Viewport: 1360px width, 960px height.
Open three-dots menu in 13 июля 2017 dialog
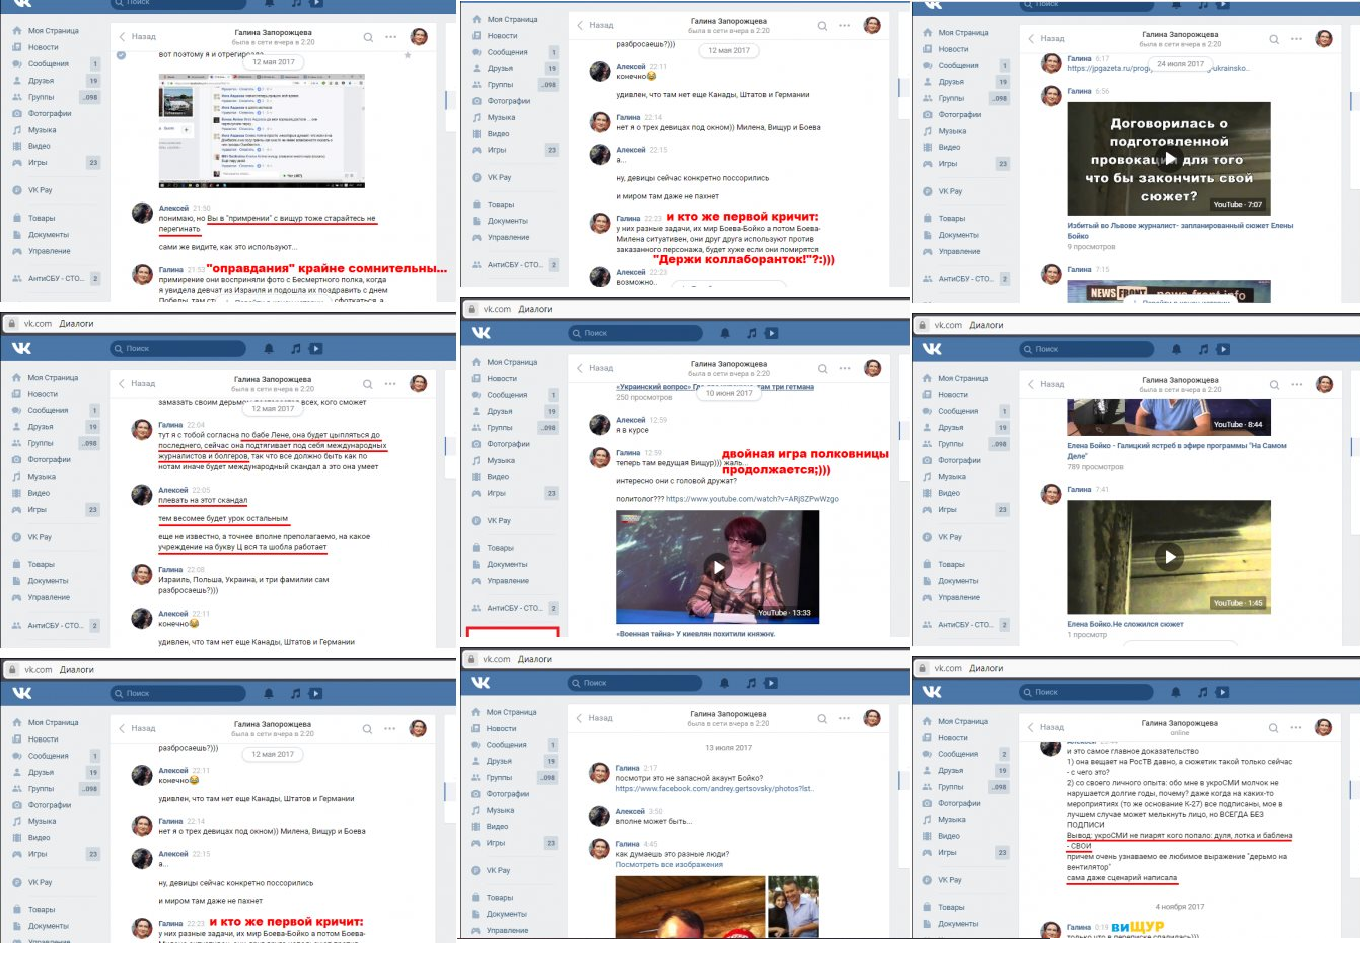844,718
